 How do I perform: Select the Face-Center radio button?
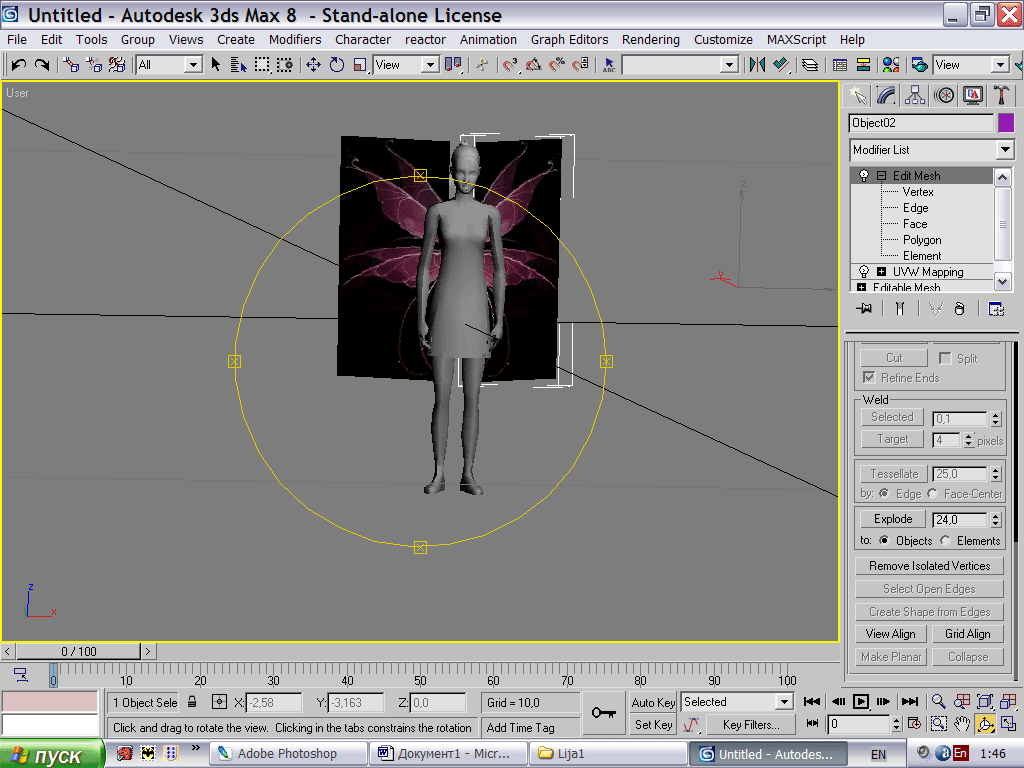(x=932, y=494)
